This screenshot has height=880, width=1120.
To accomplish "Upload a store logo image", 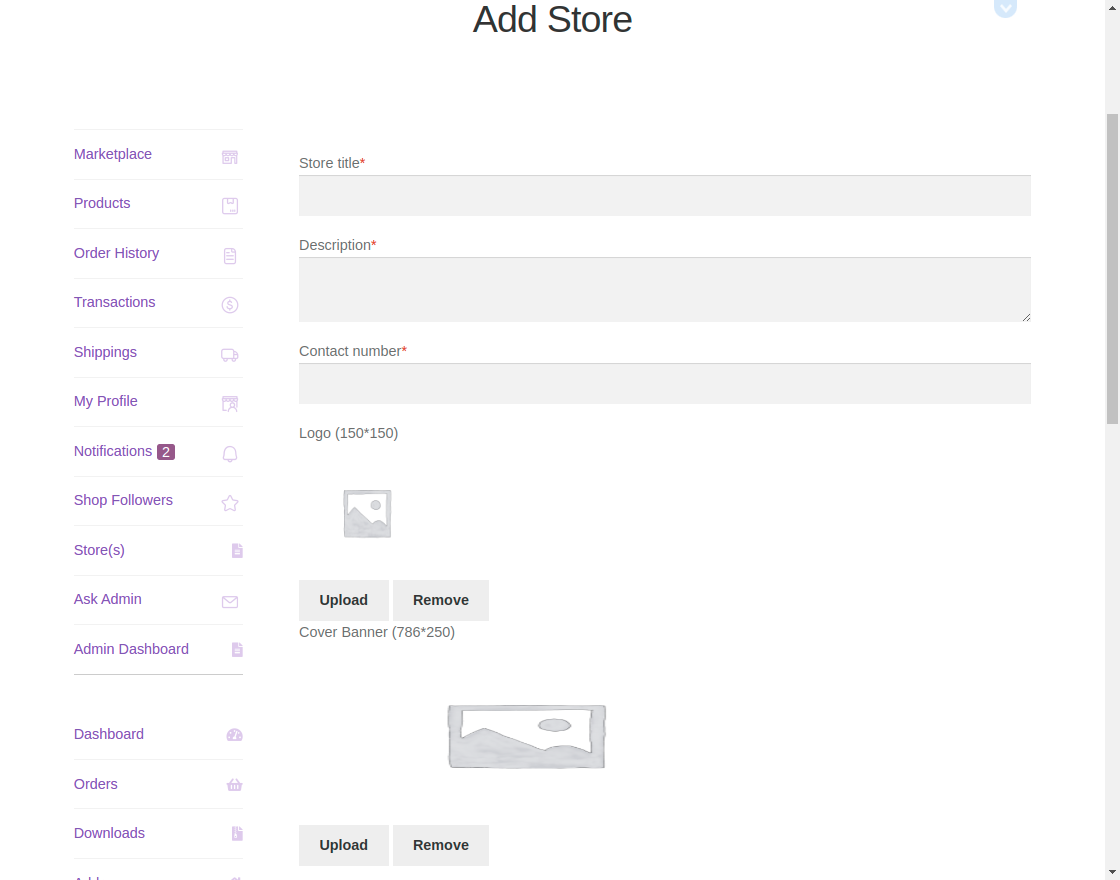I will coord(343,600).
